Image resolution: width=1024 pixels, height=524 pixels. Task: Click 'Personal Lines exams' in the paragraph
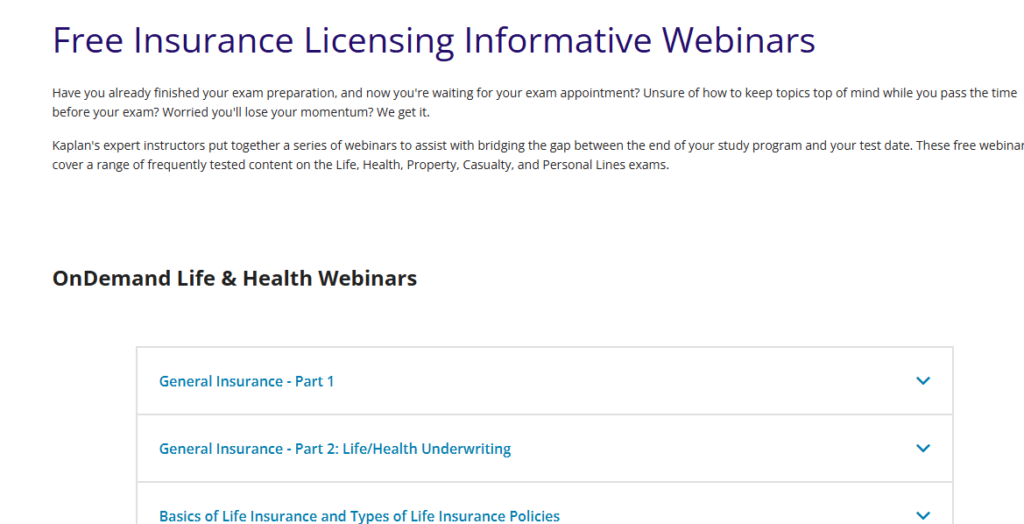point(604,165)
